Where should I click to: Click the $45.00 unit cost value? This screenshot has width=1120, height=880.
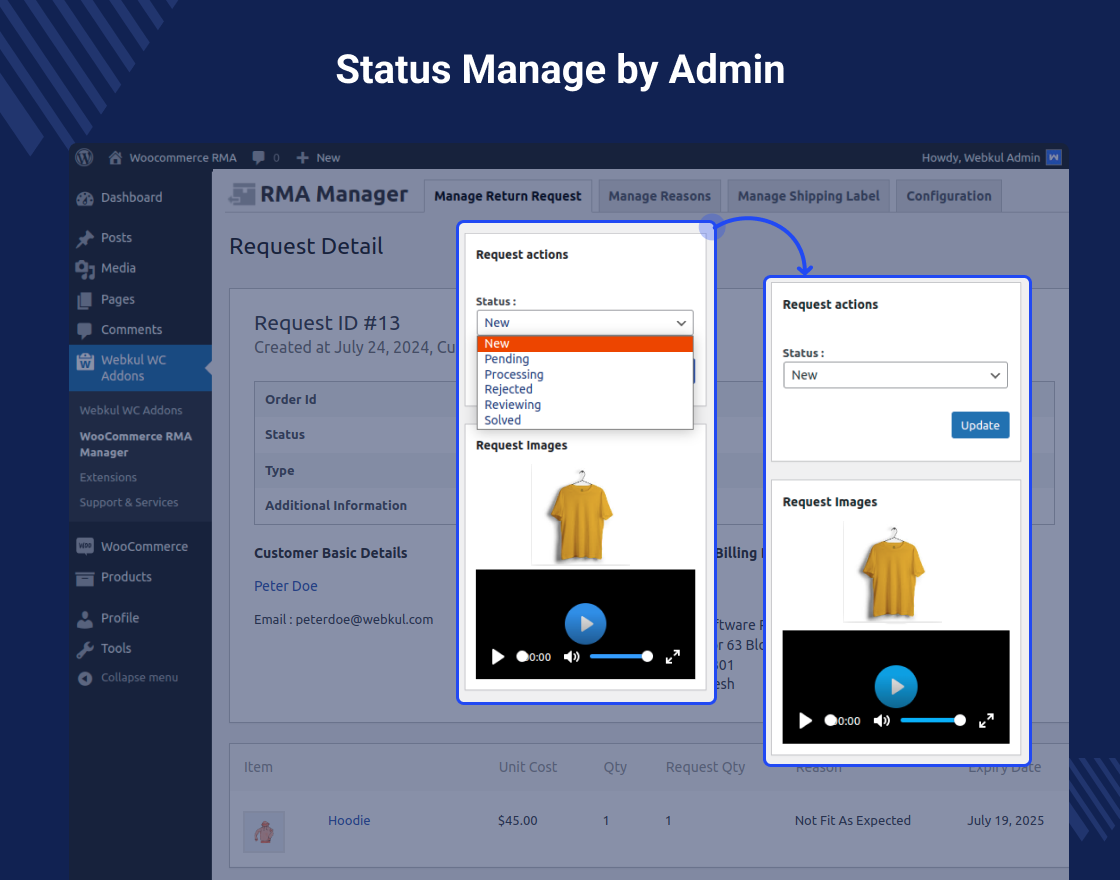[x=518, y=821]
